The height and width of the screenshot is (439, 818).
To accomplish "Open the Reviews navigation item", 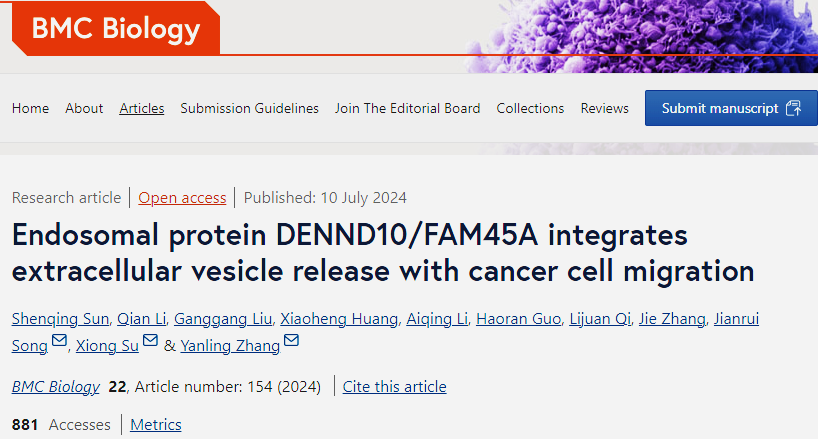I will (605, 108).
